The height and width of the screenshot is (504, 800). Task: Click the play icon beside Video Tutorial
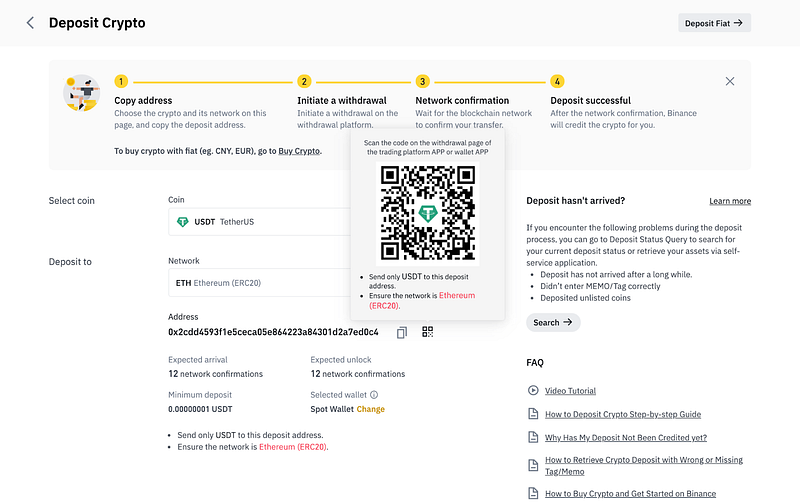point(533,390)
